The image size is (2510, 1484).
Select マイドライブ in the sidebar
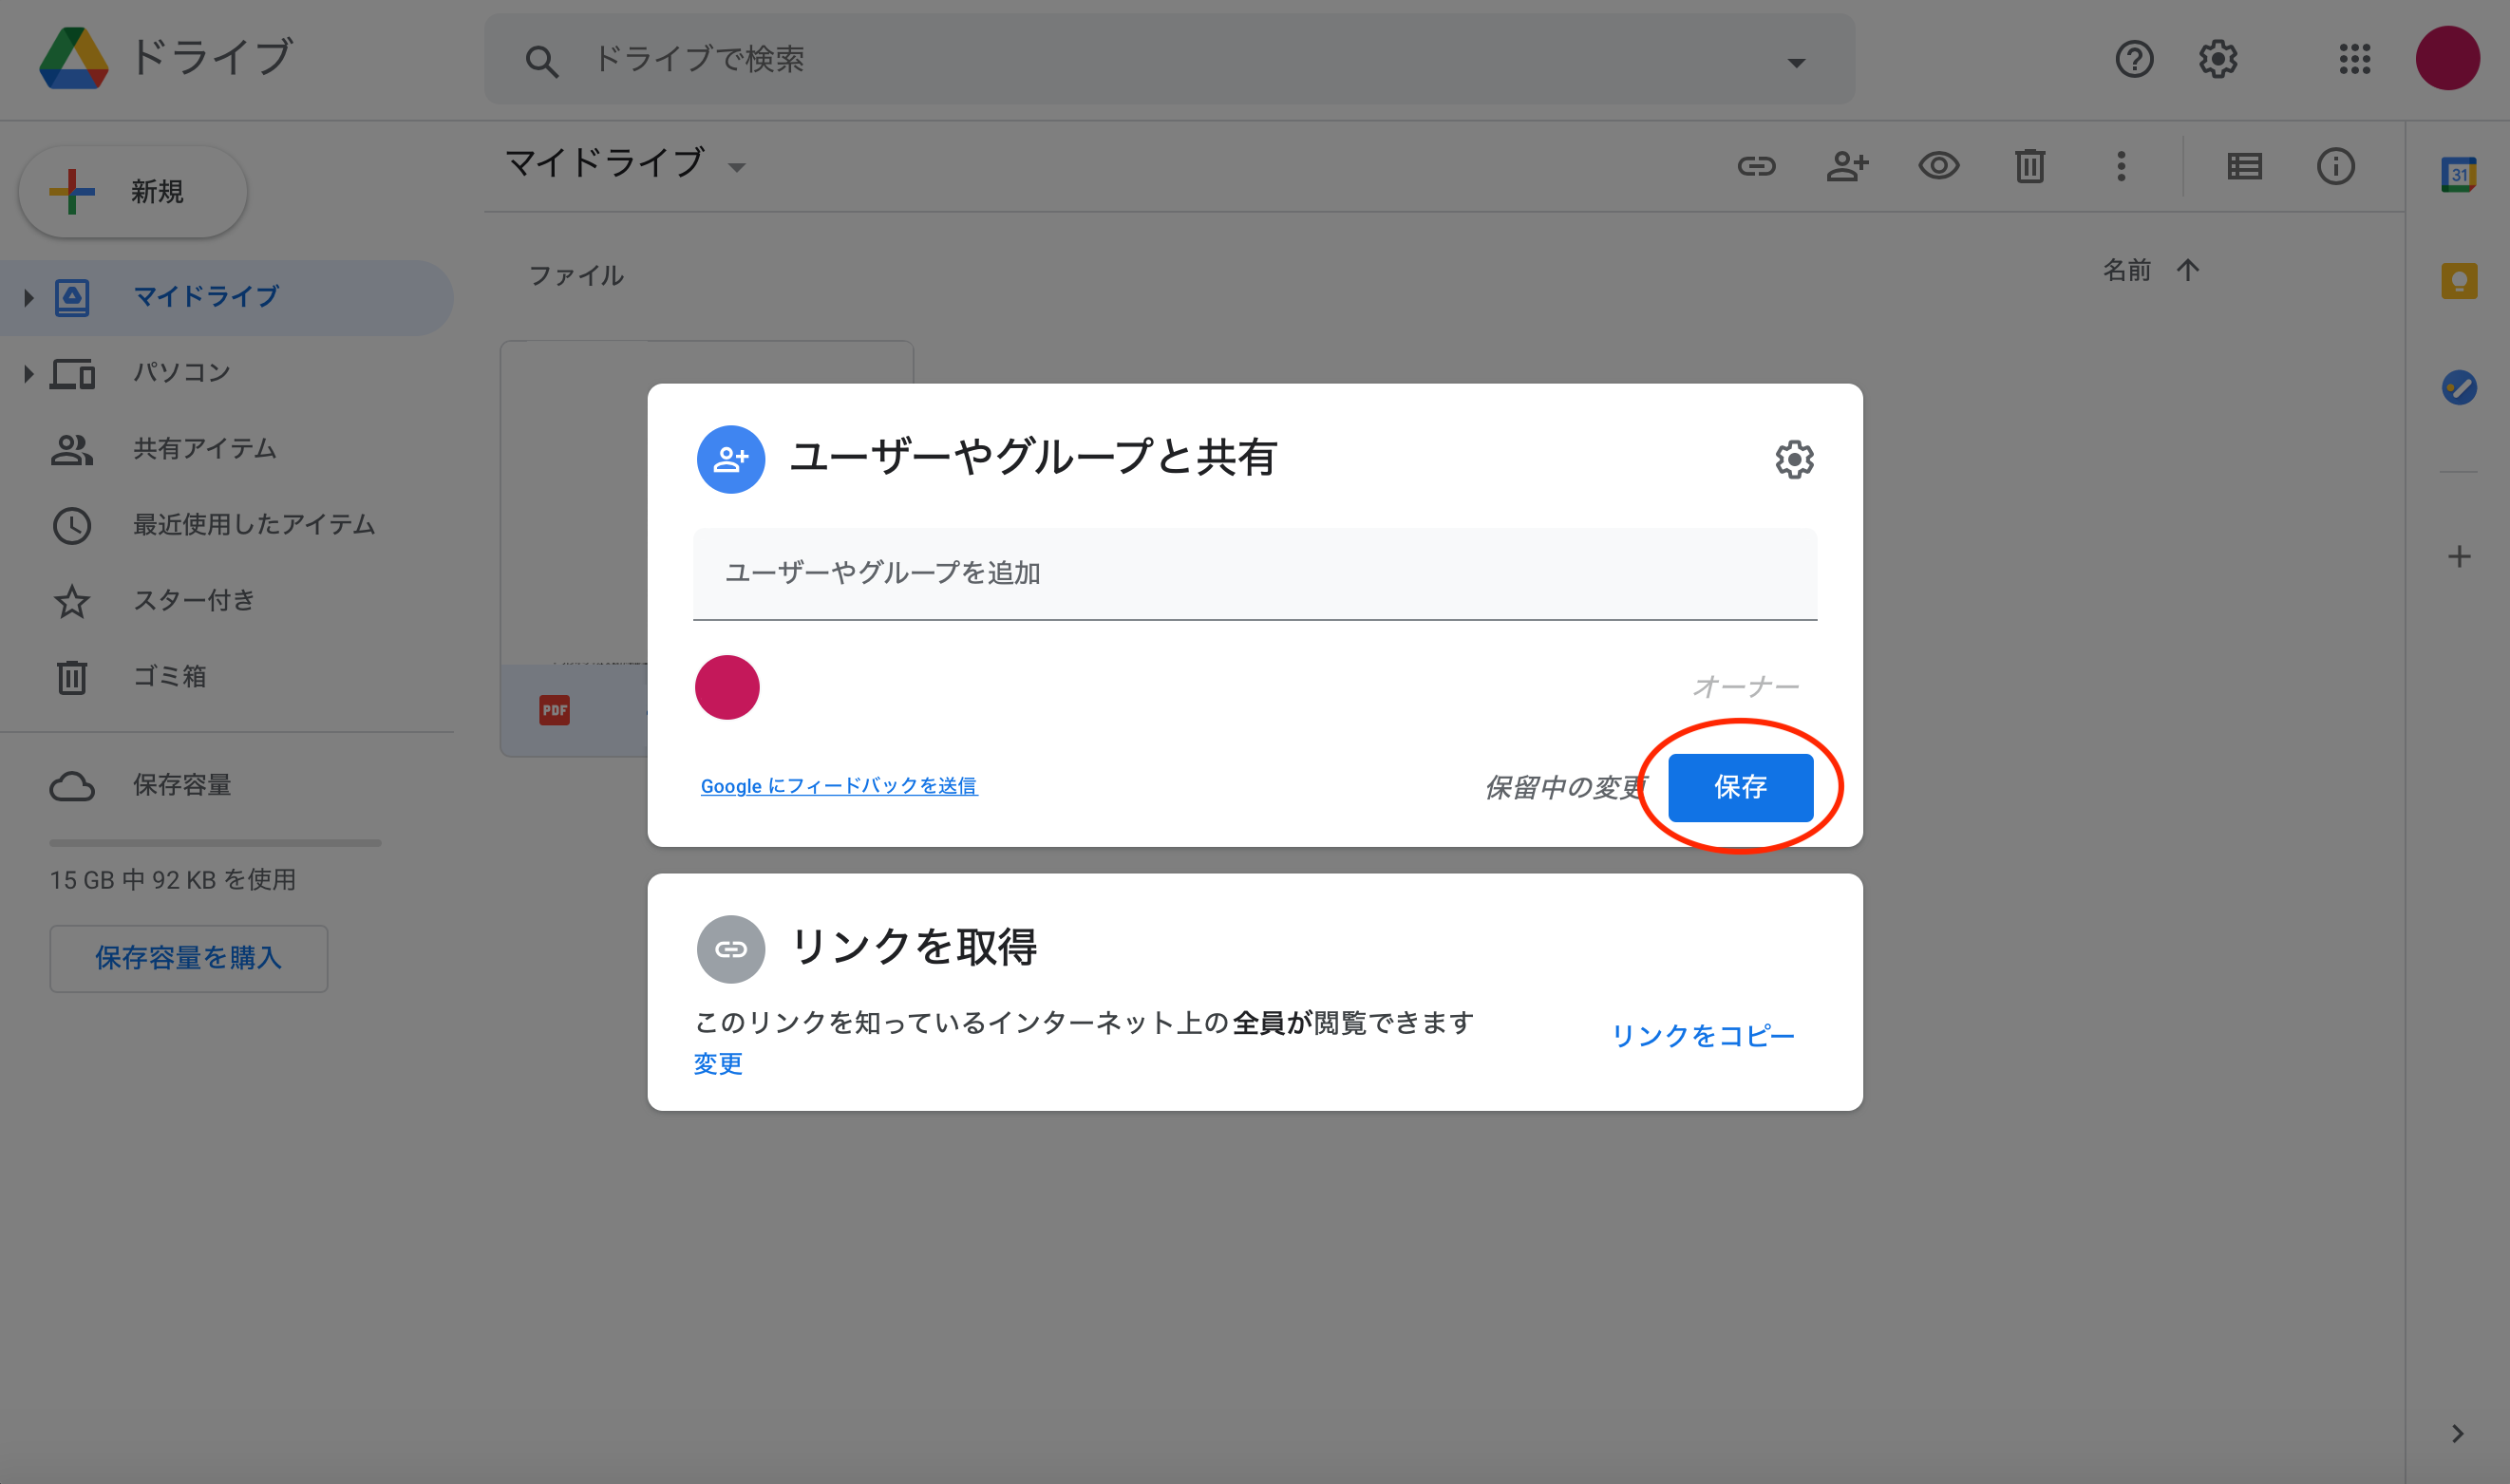coord(226,297)
